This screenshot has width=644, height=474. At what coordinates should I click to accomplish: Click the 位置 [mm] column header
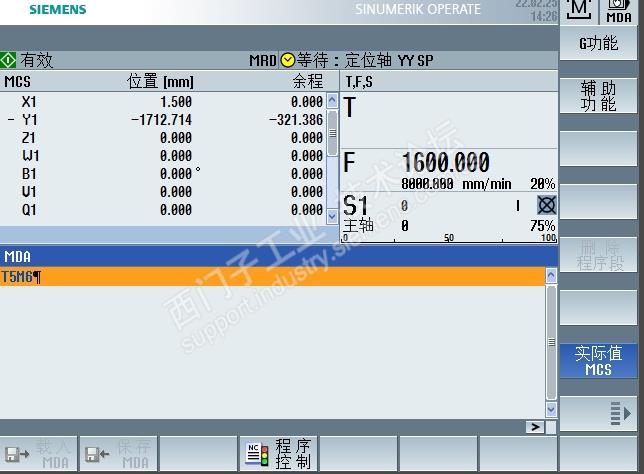[x=160, y=81]
